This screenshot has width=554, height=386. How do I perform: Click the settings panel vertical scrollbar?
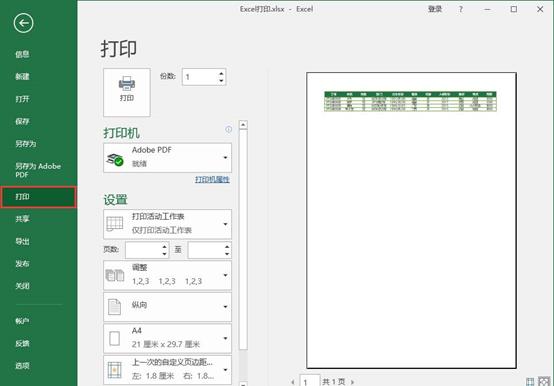243,240
